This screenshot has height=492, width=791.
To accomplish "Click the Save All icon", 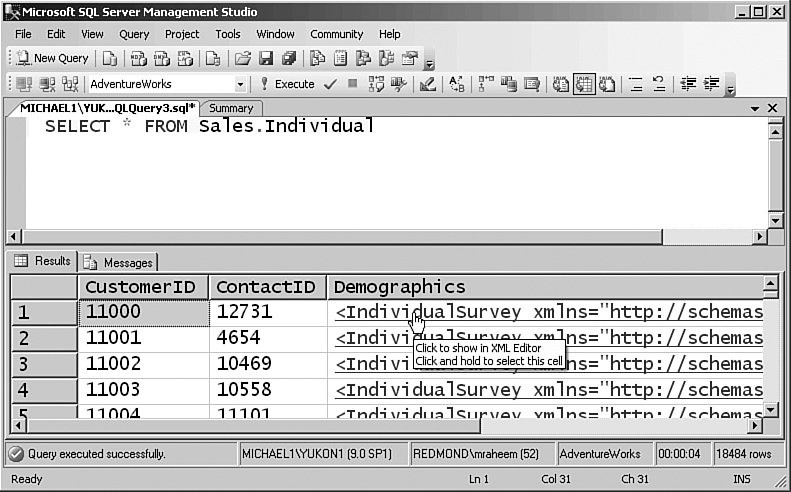I will pyautogui.click(x=289, y=59).
